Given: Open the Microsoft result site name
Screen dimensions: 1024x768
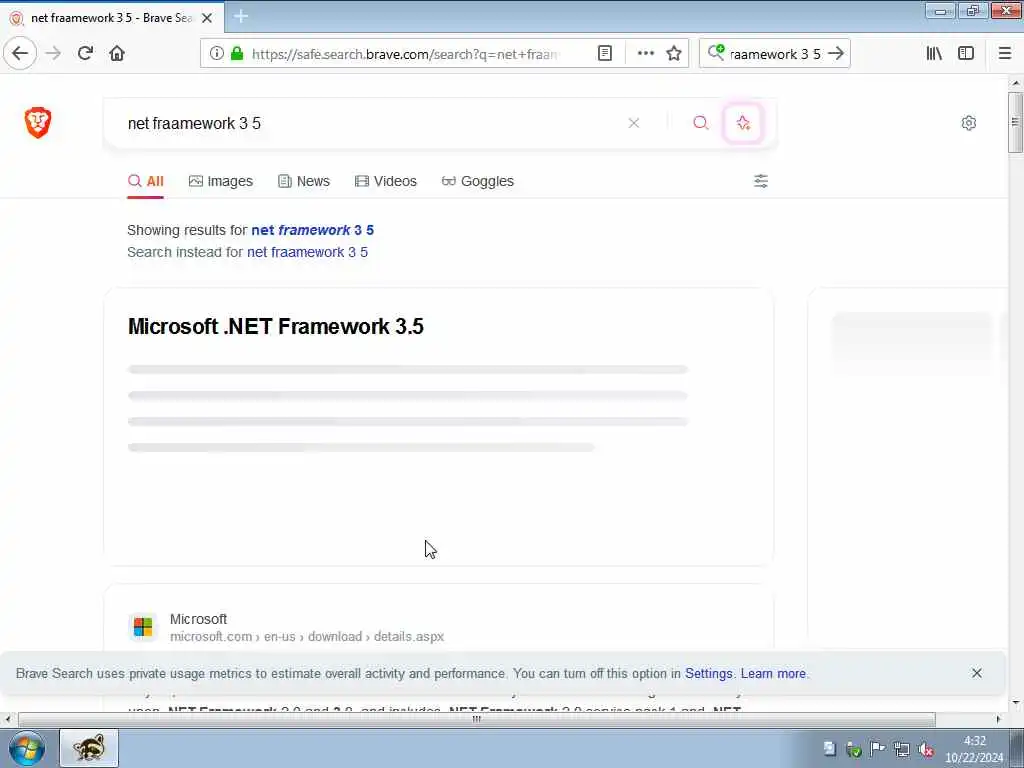Looking at the screenshot, I should (x=199, y=618).
